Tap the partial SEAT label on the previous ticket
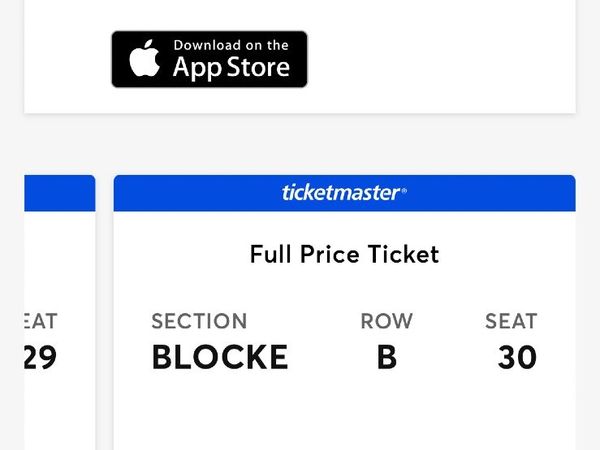 [40, 321]
